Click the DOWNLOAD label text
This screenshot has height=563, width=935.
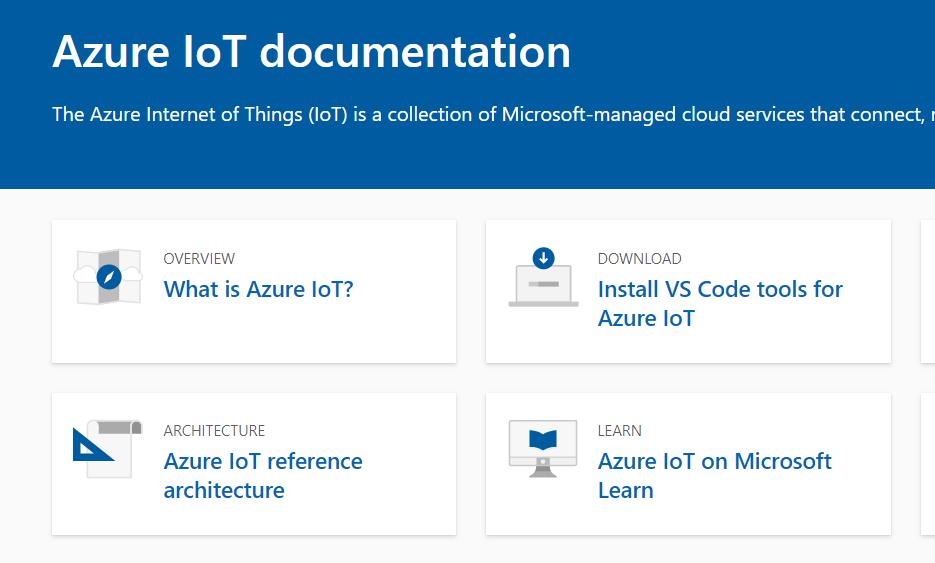639,259
